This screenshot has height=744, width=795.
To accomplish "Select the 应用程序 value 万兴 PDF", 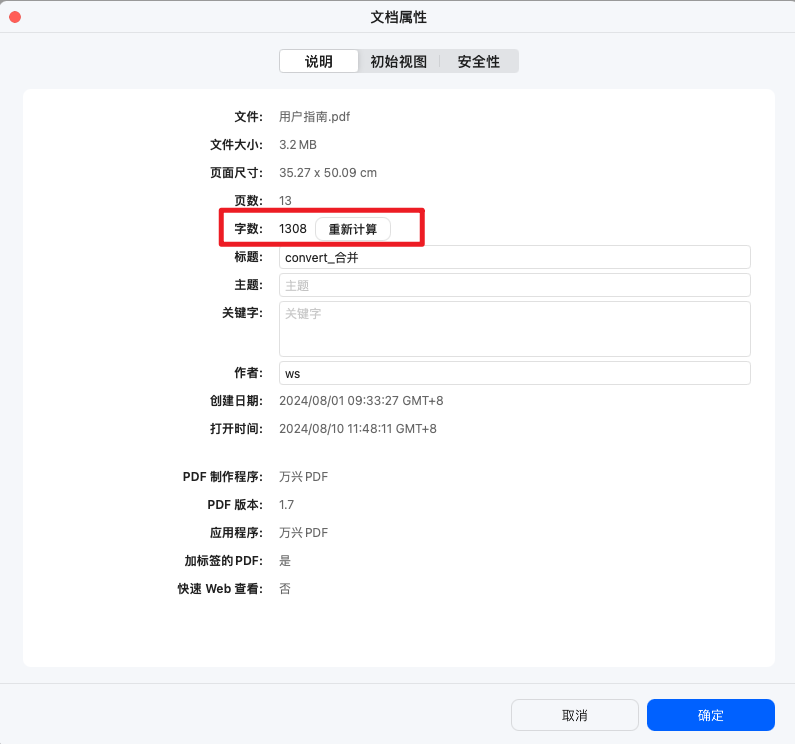I will point(303,533).
